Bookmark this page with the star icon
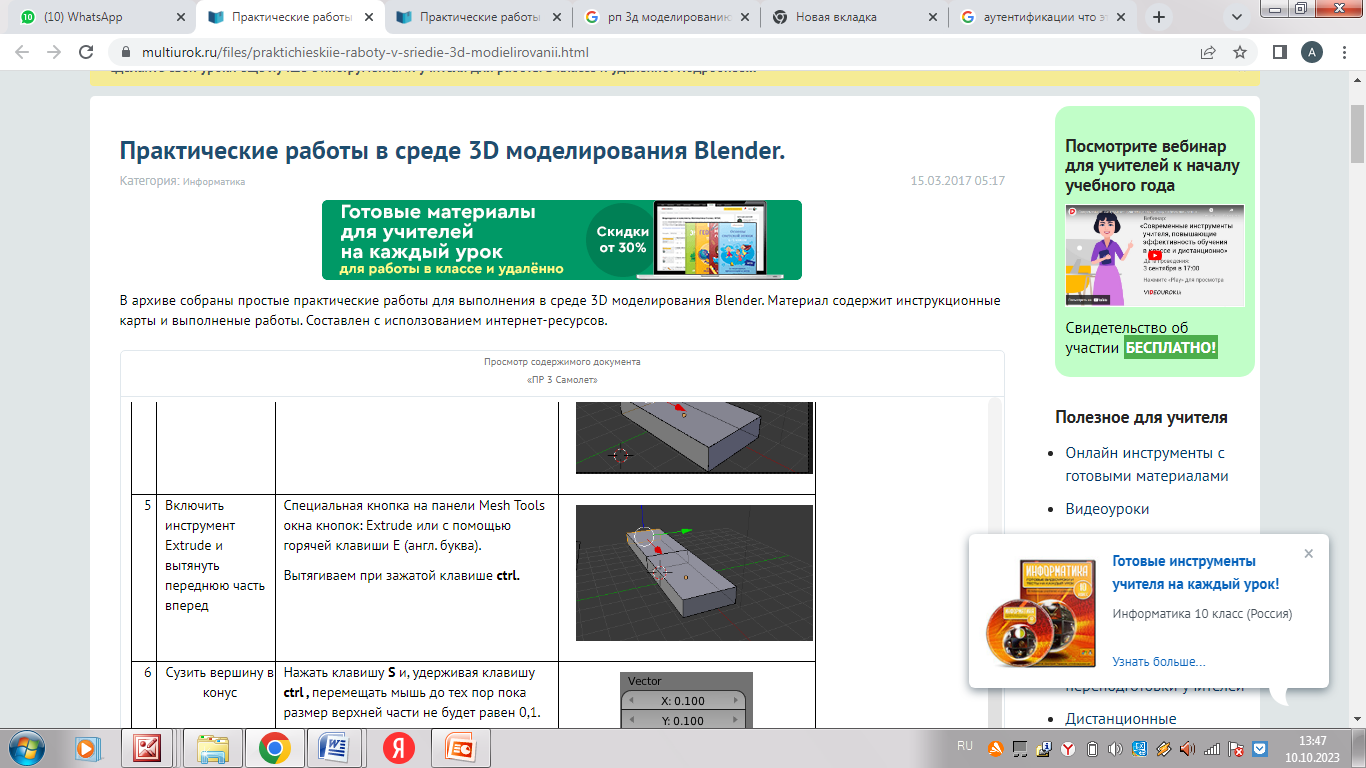Screen dimensions: 1366x768 point(1240,52)
